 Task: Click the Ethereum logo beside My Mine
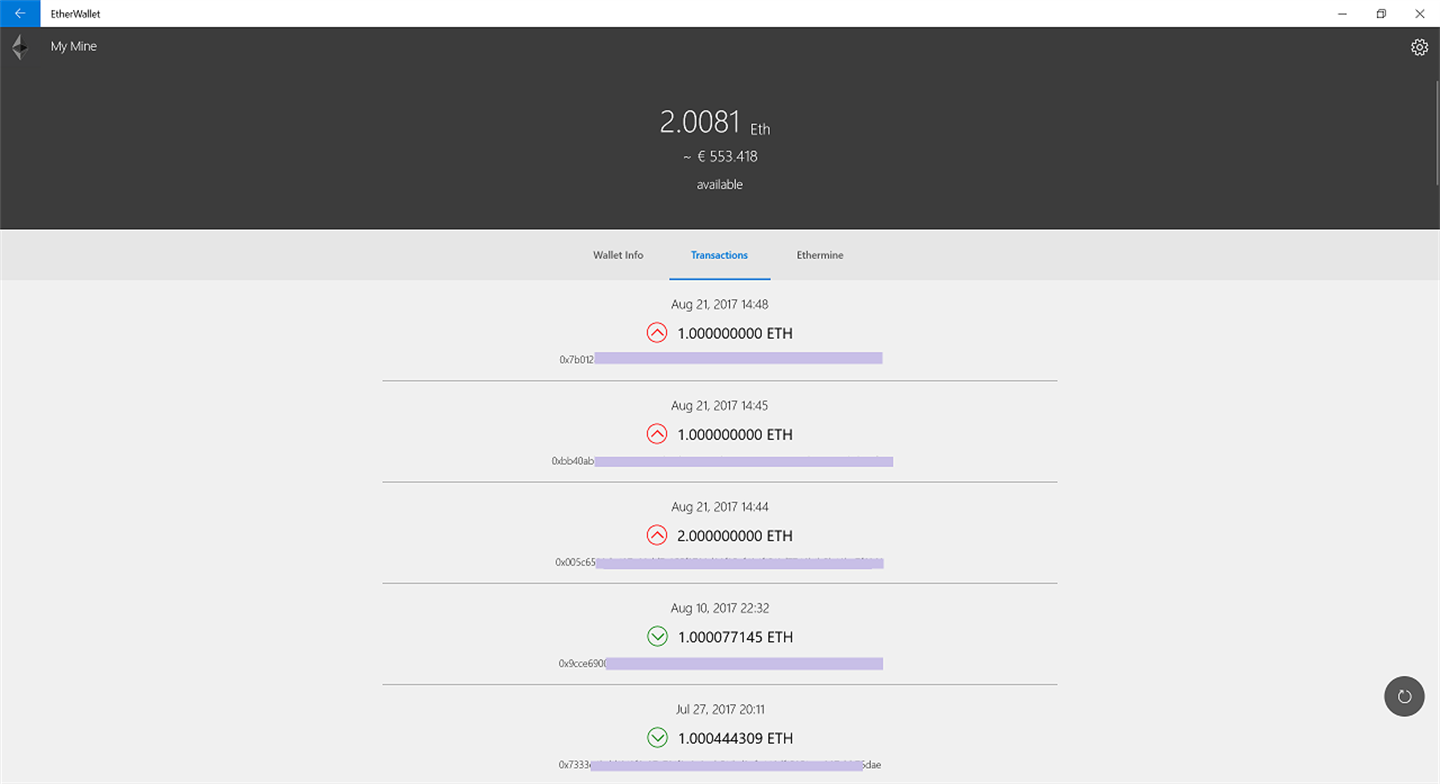point(19,47)
